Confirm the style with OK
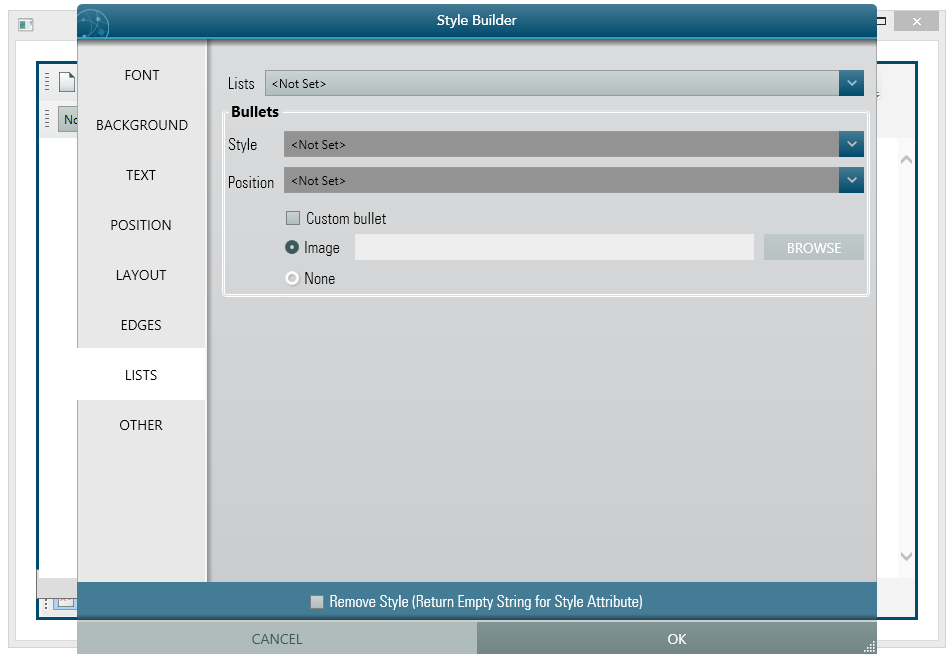 click(x=676, y=638)
